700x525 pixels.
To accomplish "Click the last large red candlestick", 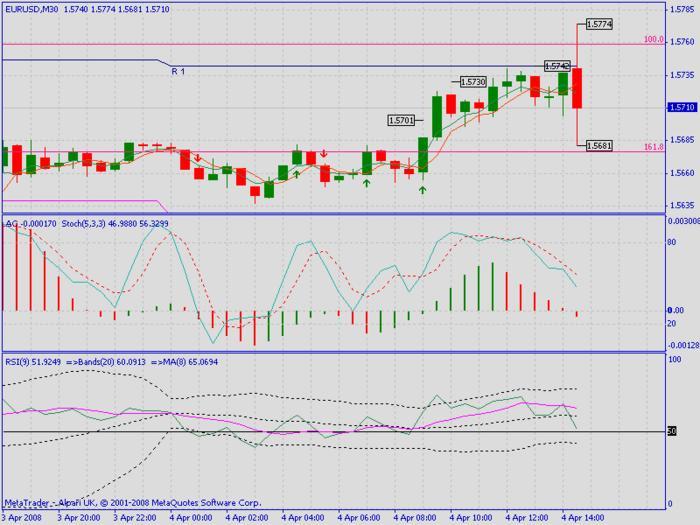I will [577, 88].
